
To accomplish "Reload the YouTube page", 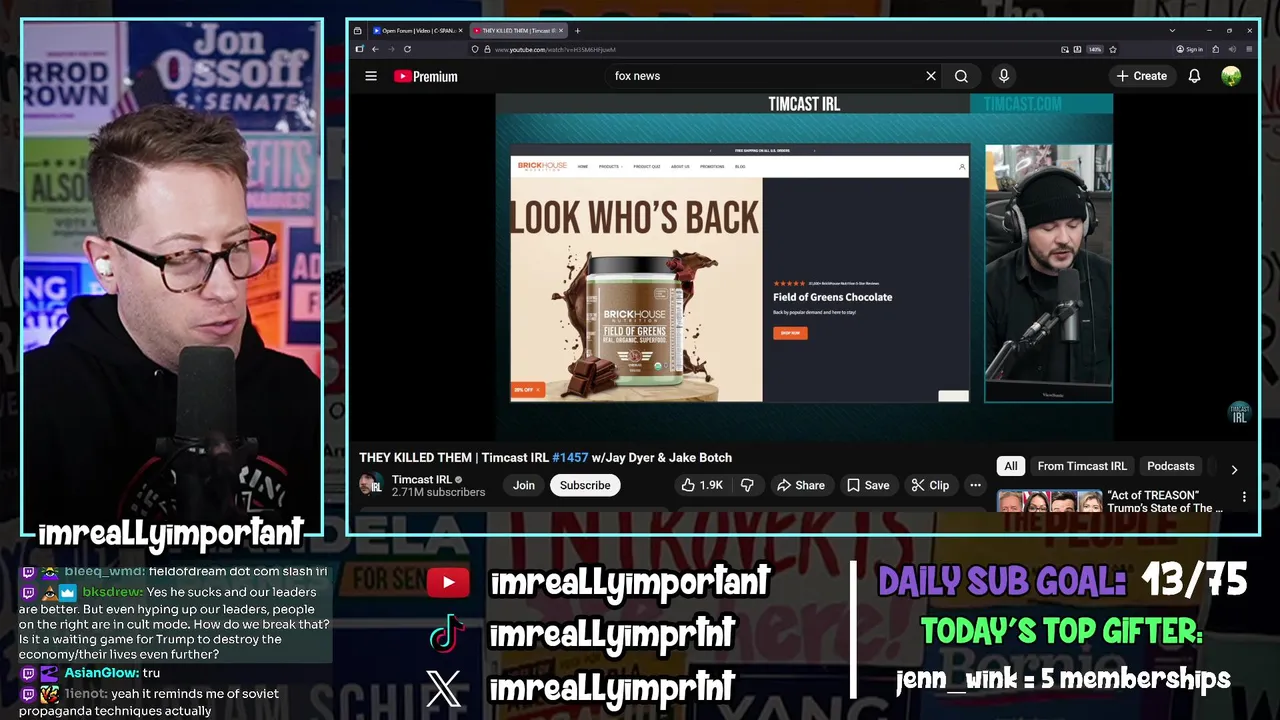I will coord(407,49).
